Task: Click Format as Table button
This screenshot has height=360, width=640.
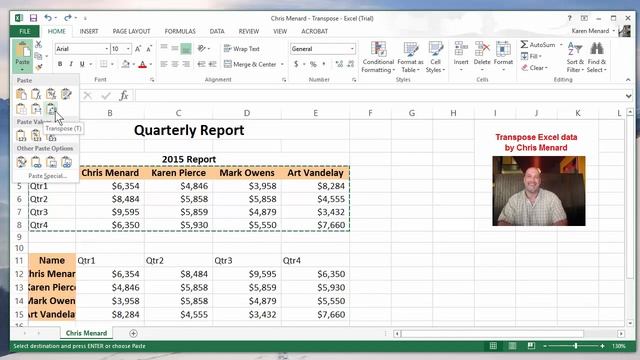Action: tap(410, 57)
